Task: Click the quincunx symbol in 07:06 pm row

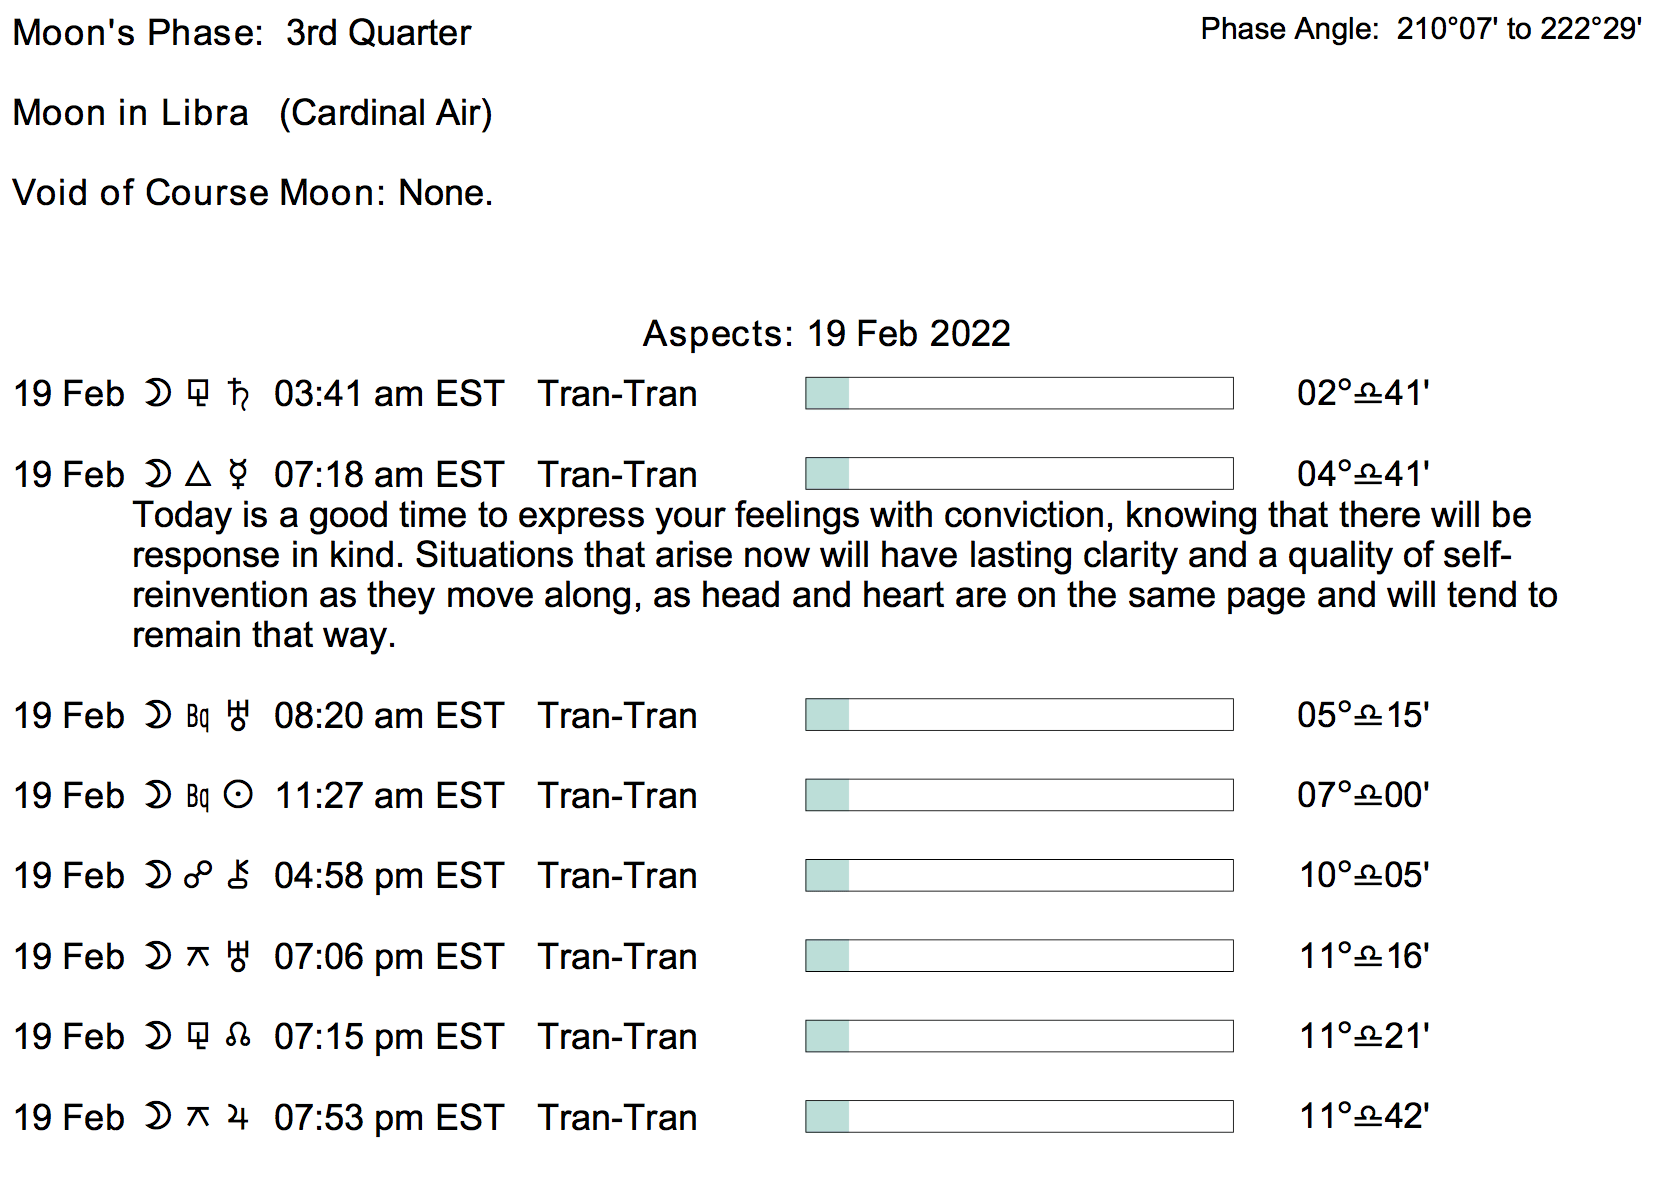Action: coord(198,957)
